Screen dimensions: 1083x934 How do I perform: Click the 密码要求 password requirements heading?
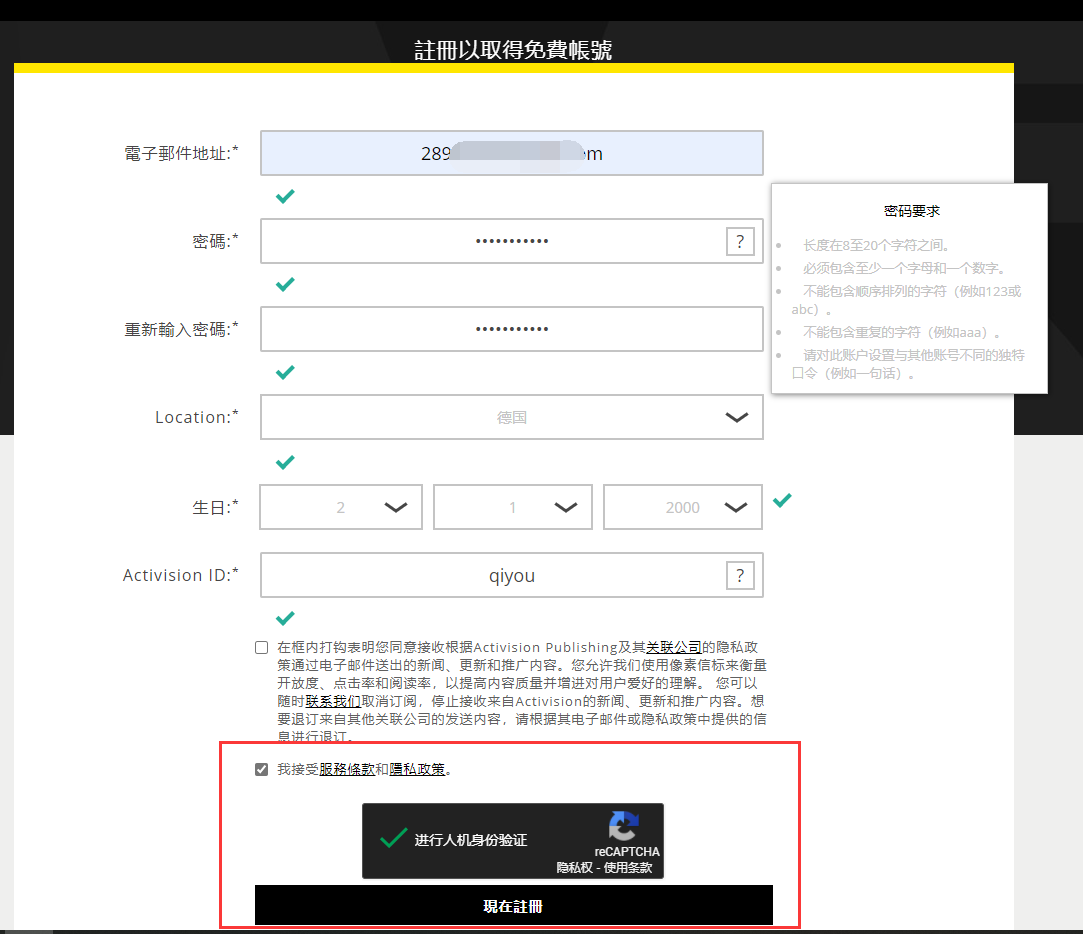click(x=912, y=211)
